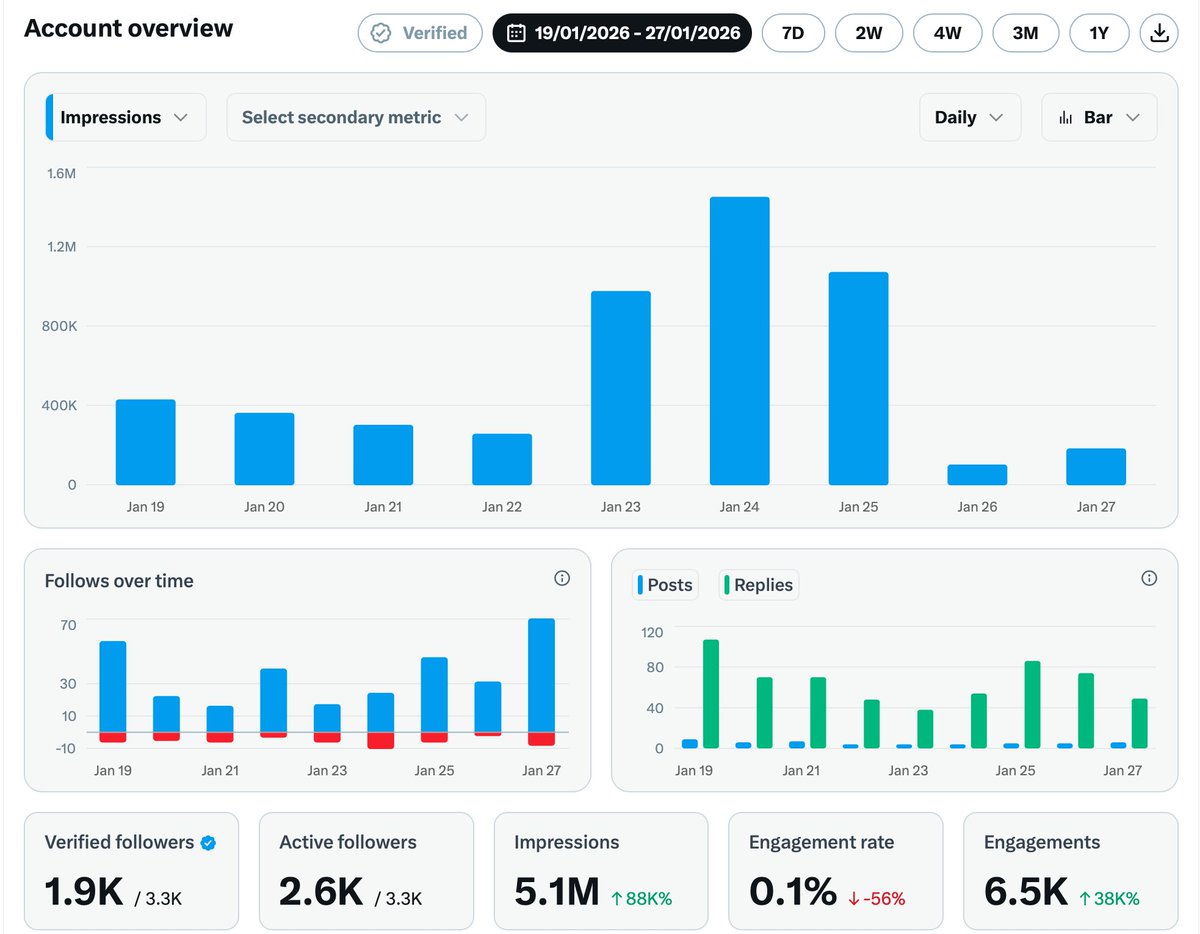This screenshot has height=934, width=1200.
Task: Click the 88K% impressions increase value
Action: (x=641, y=899)
